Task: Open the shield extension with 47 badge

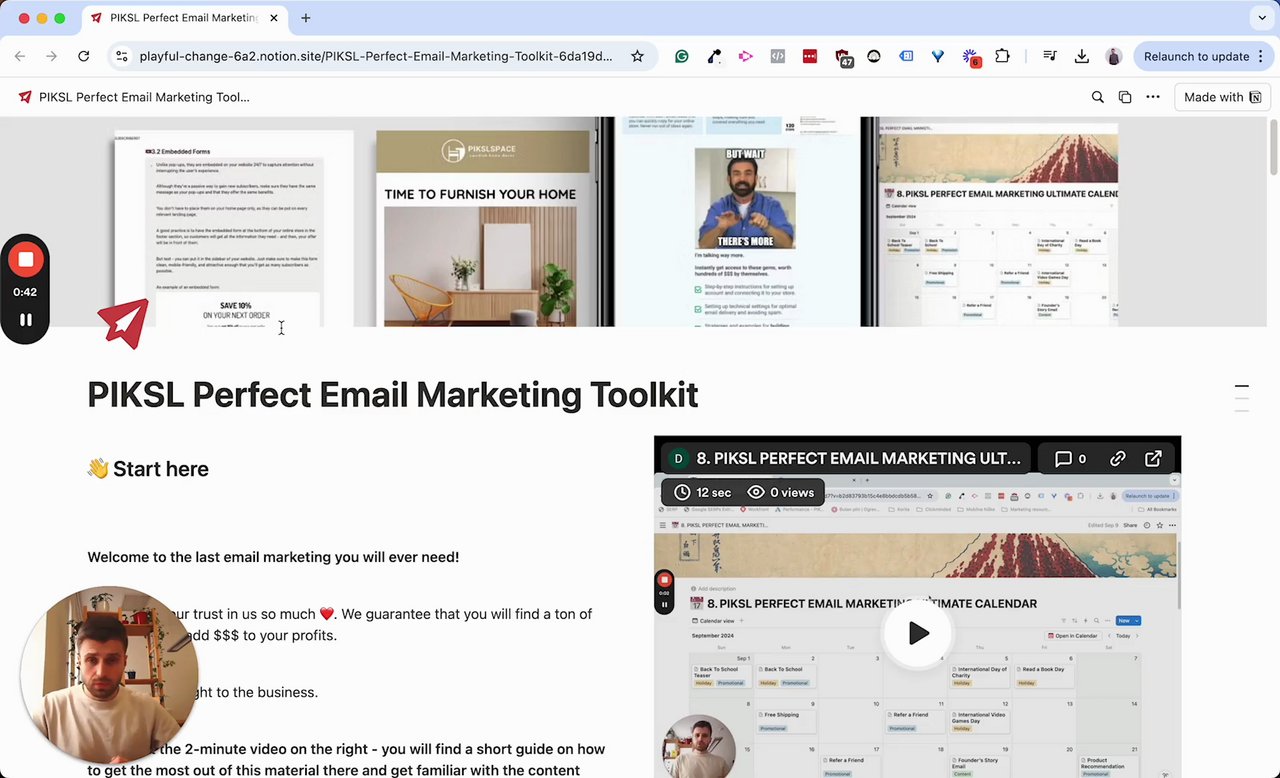Action: (843, 58)
